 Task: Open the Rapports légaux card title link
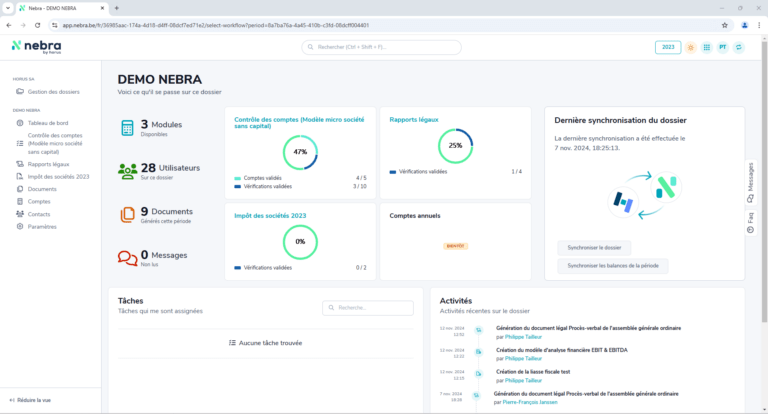pos(414,120)
